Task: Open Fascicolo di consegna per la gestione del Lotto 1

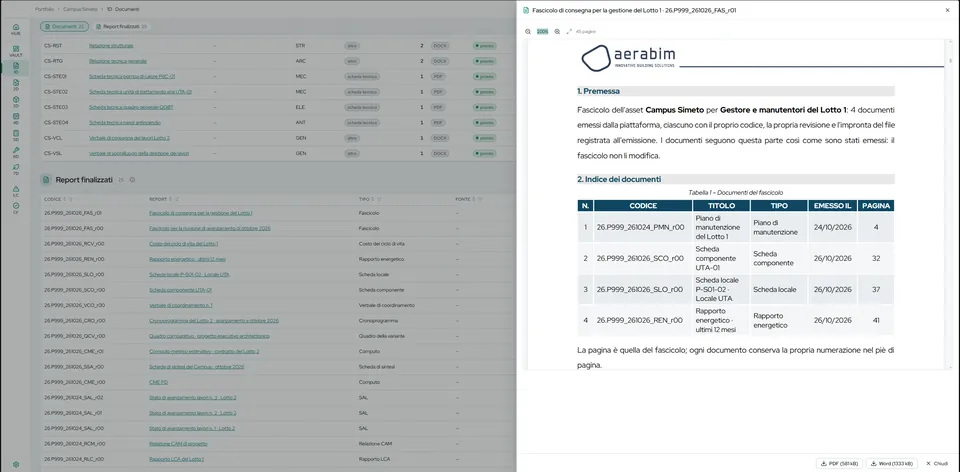Action: pos(201,213)
